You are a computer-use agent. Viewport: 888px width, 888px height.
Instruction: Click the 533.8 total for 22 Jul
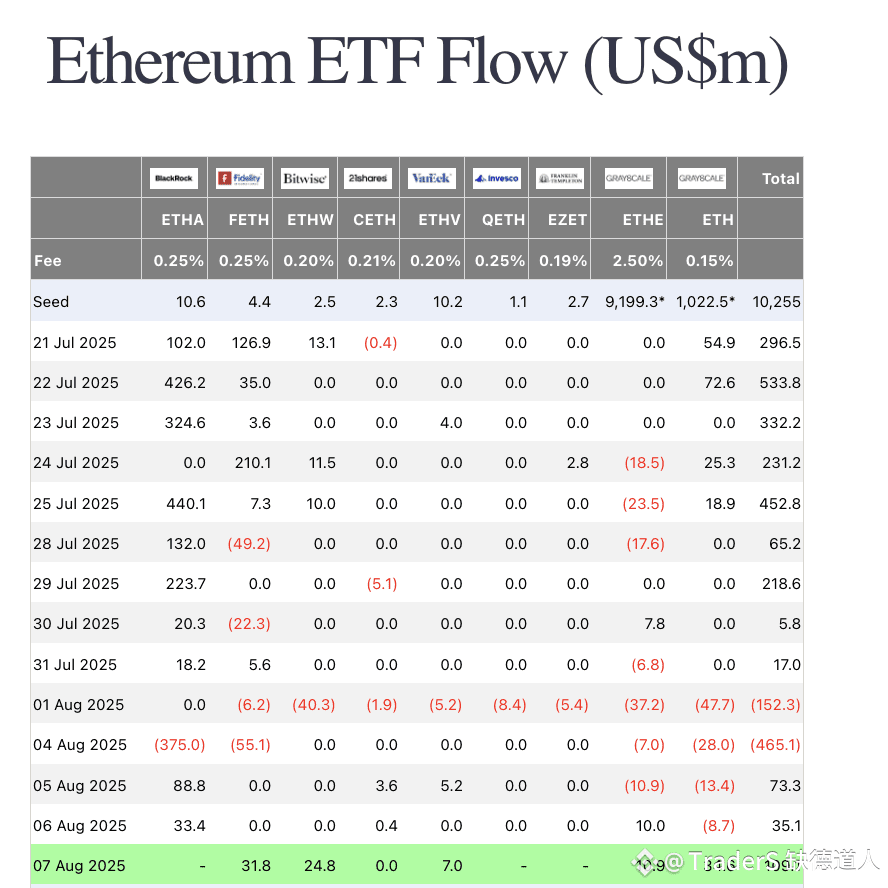pos(780,383)
